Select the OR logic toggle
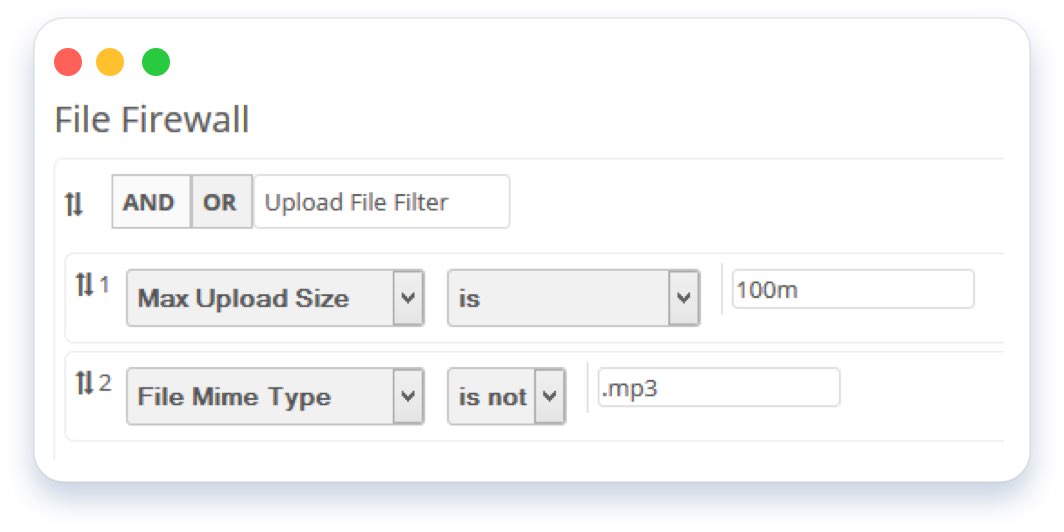The height and width of the screenshot is (532, 1064). coord(222,202)
